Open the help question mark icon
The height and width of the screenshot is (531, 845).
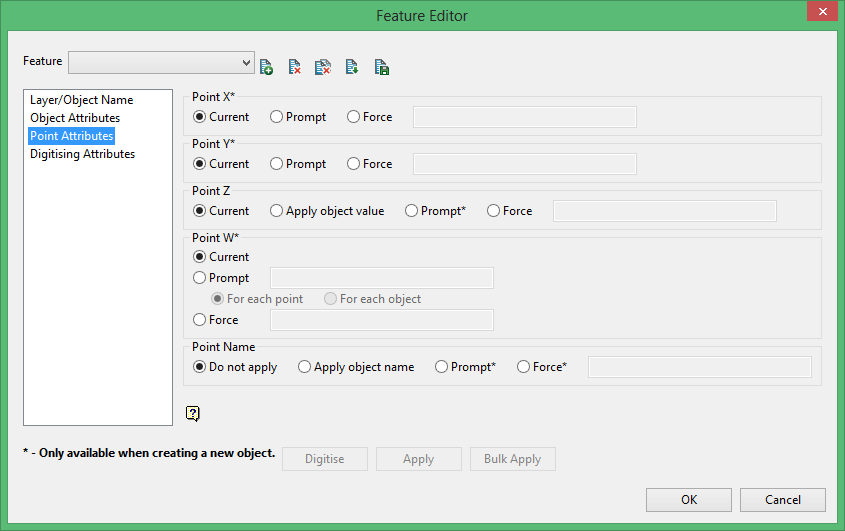(x=192, y=413)
